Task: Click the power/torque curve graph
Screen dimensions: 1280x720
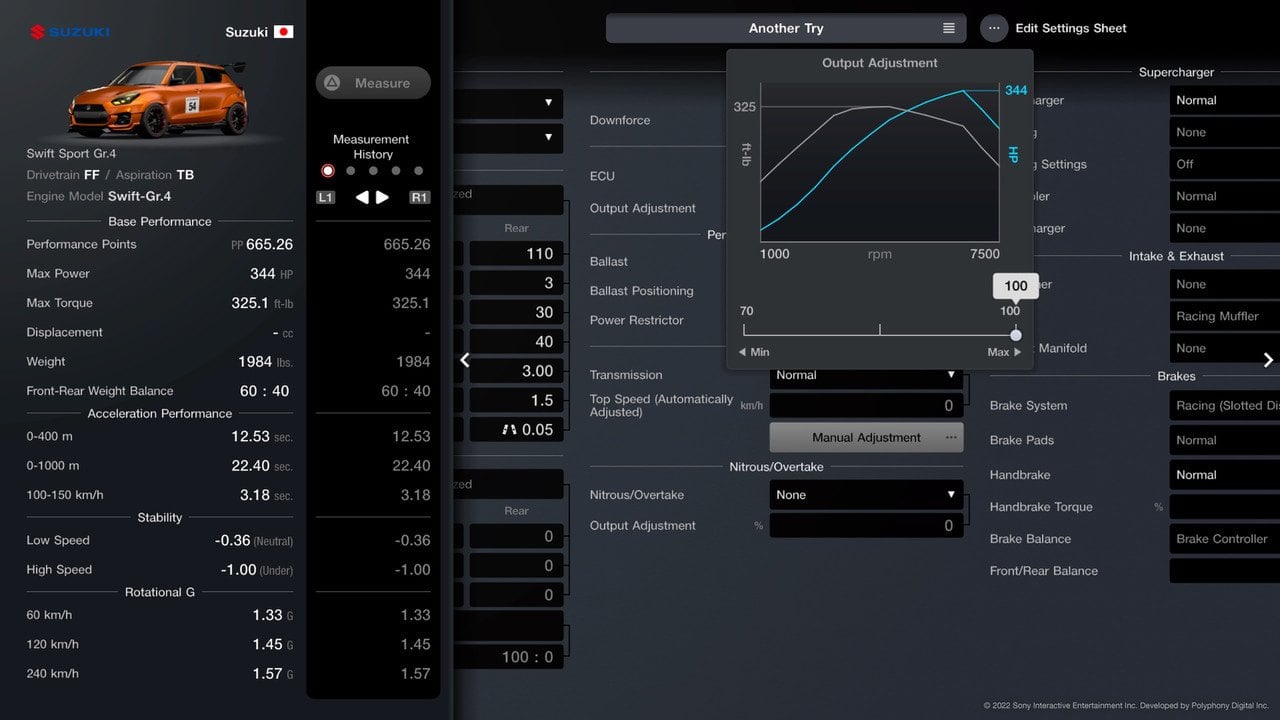Action: point(880,162)
